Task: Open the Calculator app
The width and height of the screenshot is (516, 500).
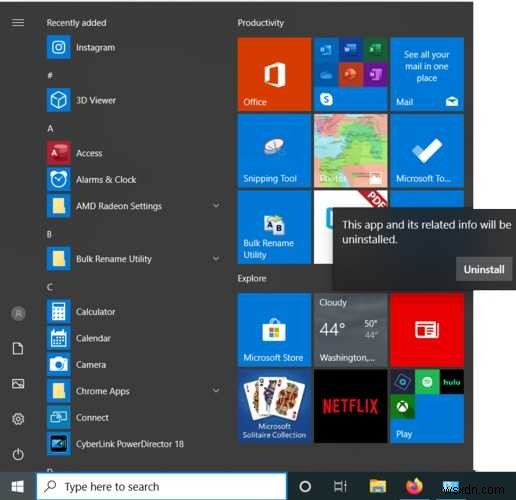Action: click(133, 312)
